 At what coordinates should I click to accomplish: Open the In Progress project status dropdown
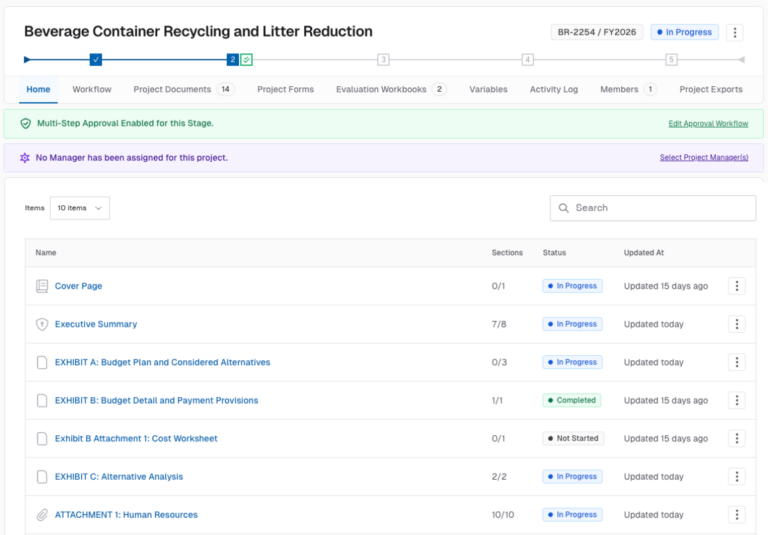click(x=684, y=32)
